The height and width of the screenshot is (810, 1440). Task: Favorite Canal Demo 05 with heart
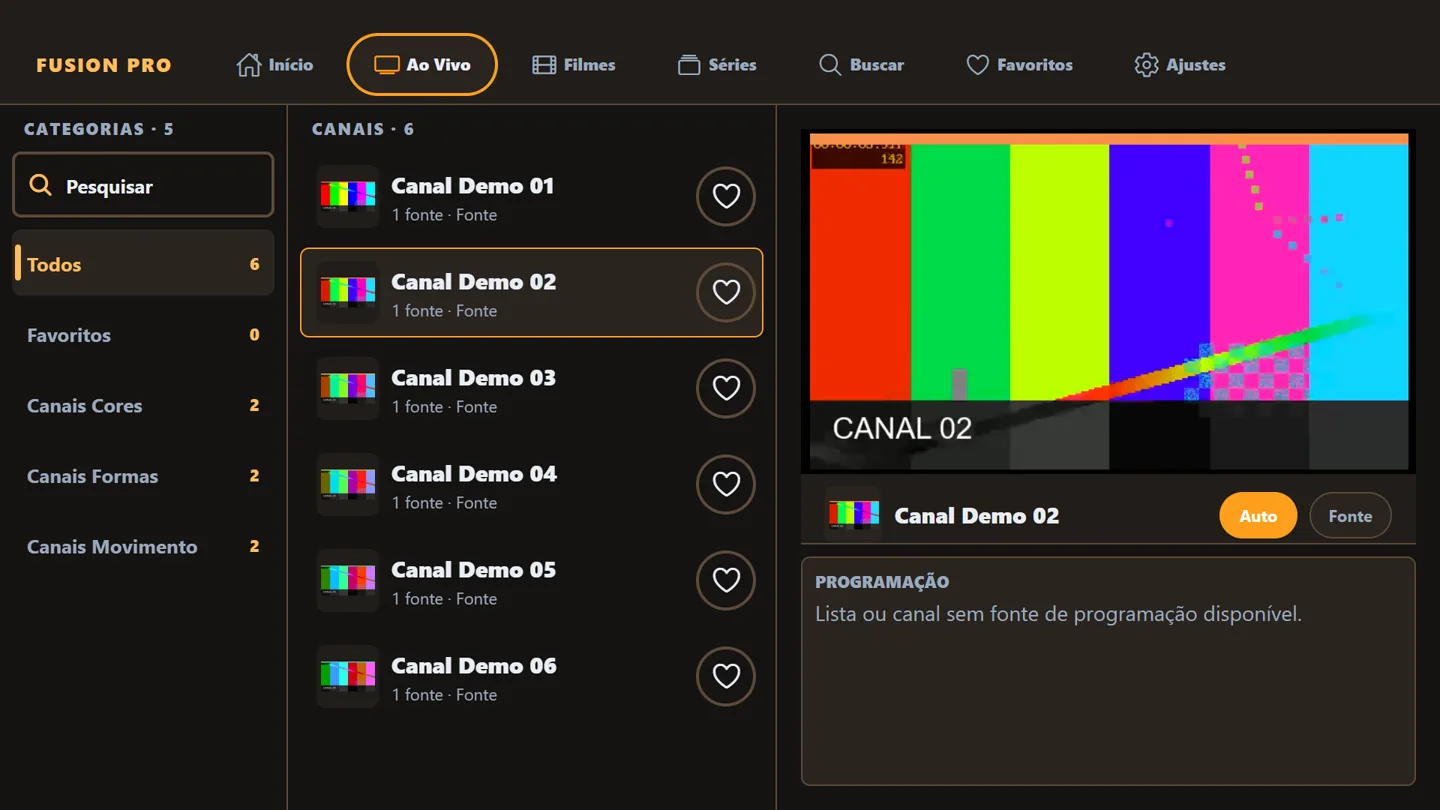(x=726, y=580)
